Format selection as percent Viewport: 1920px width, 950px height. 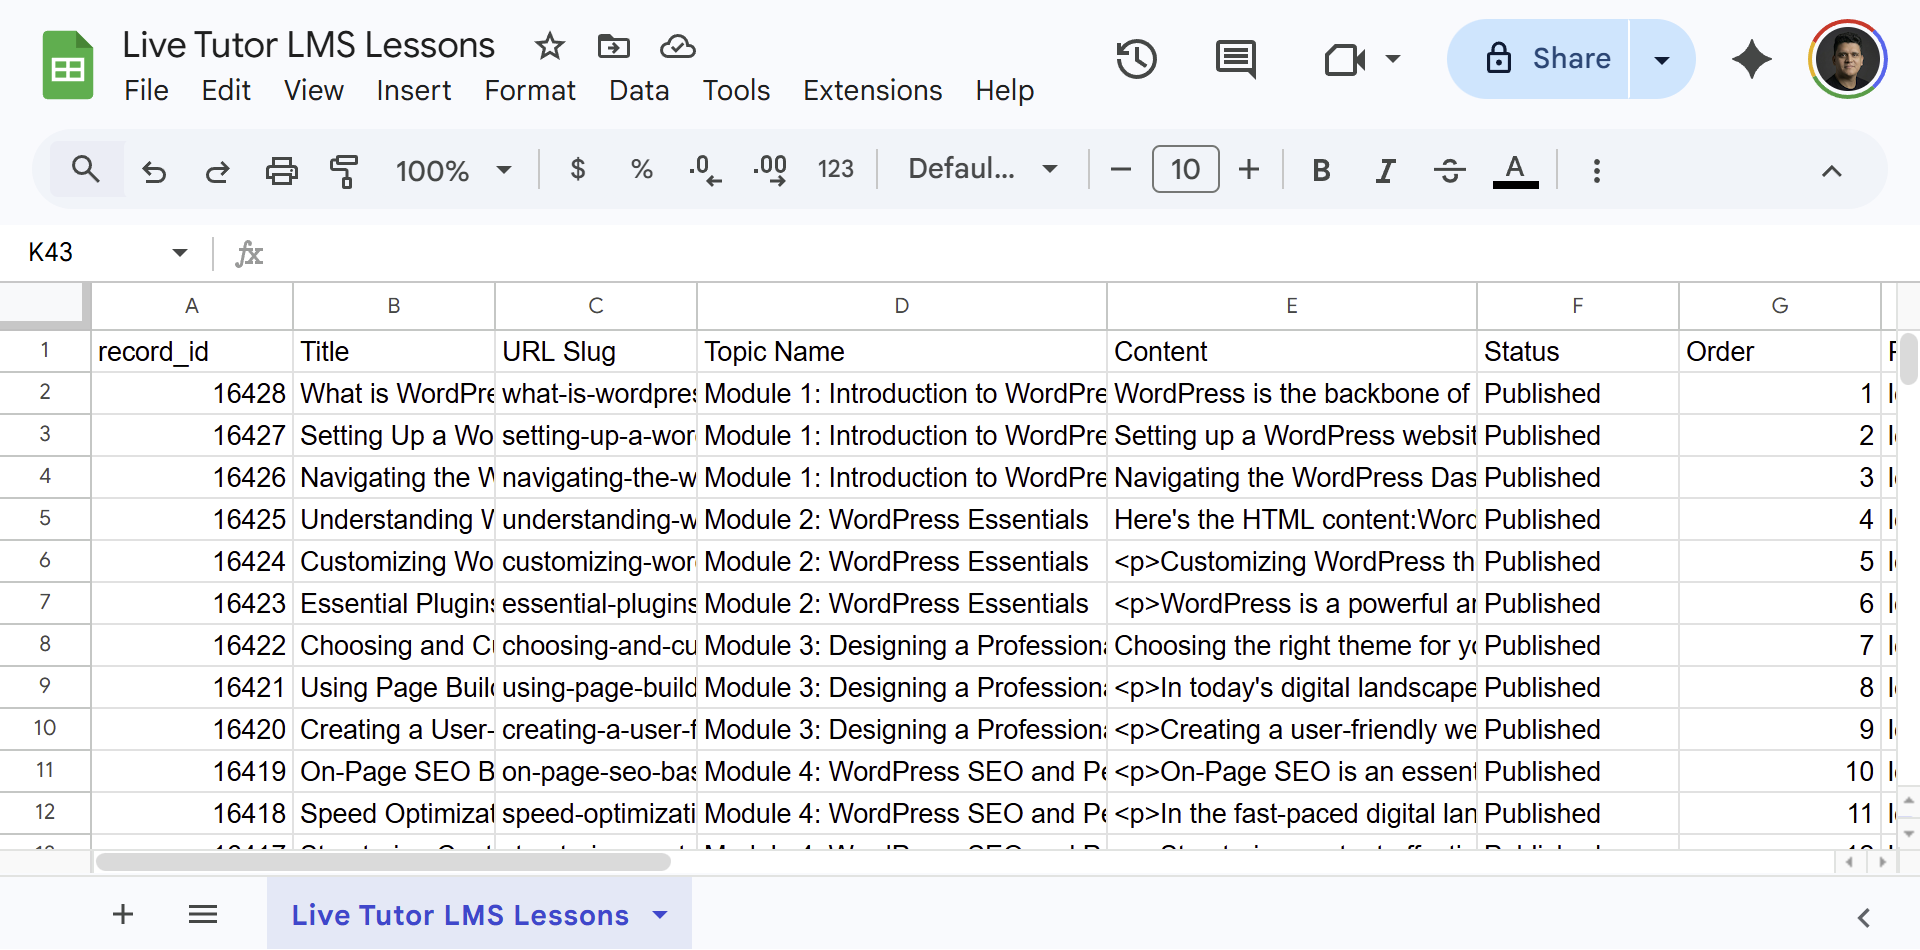(641, 169)
